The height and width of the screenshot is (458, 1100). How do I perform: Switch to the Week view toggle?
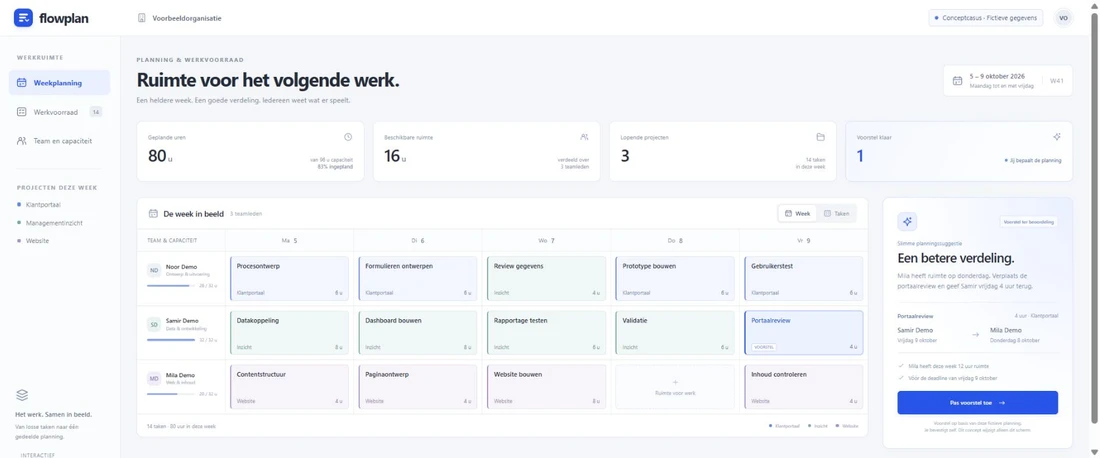coord(798,213)
